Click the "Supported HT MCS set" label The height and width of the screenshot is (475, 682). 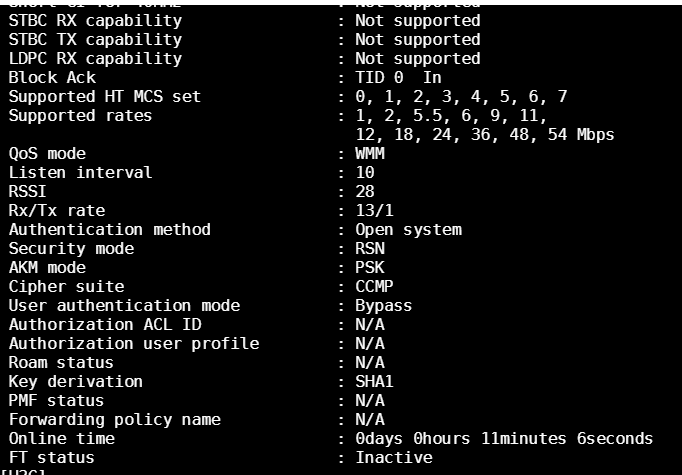(104, 96)
